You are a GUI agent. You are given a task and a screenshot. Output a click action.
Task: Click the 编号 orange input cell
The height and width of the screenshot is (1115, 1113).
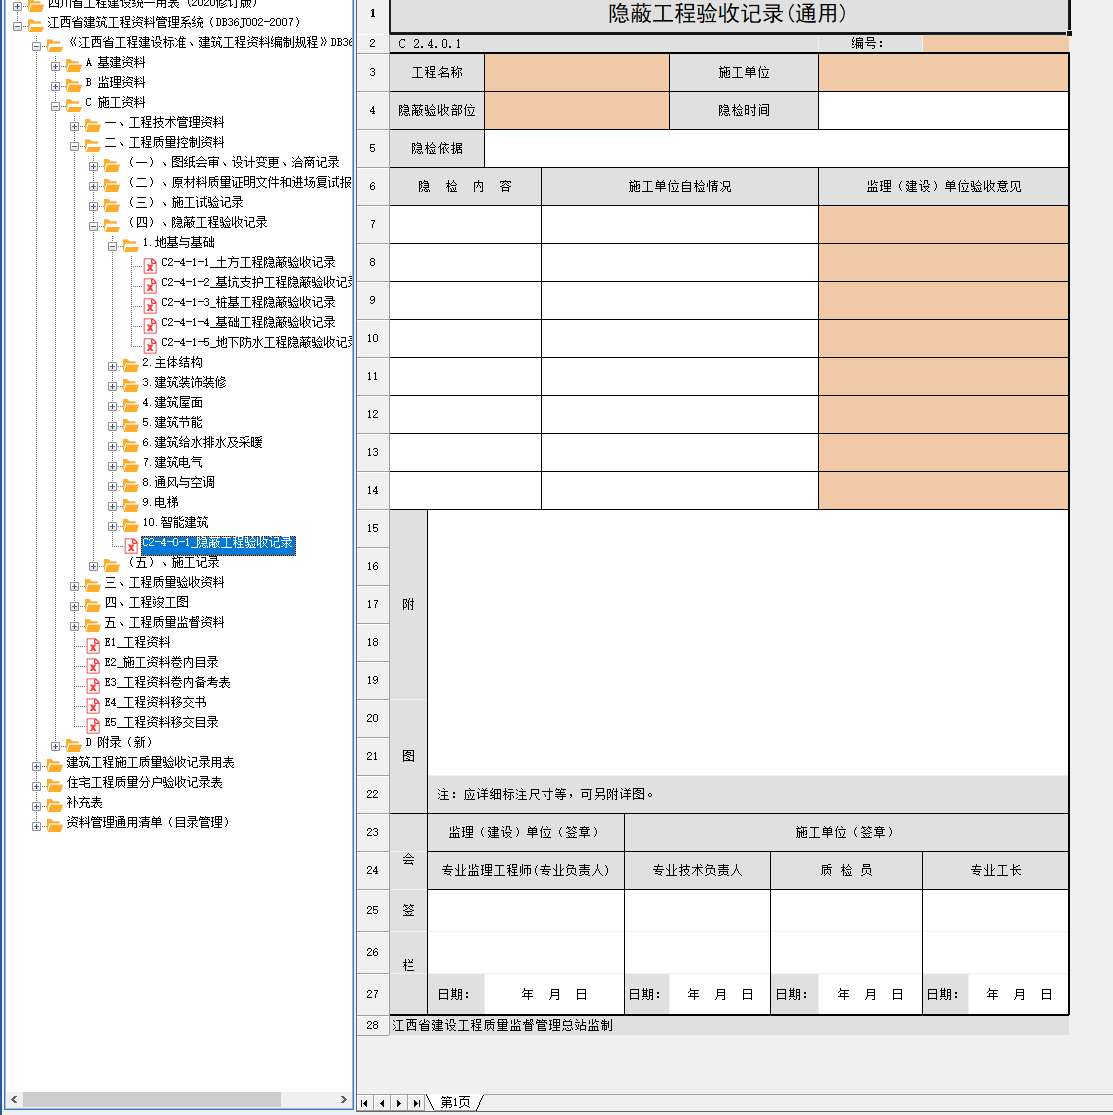(x=995, y=43)
